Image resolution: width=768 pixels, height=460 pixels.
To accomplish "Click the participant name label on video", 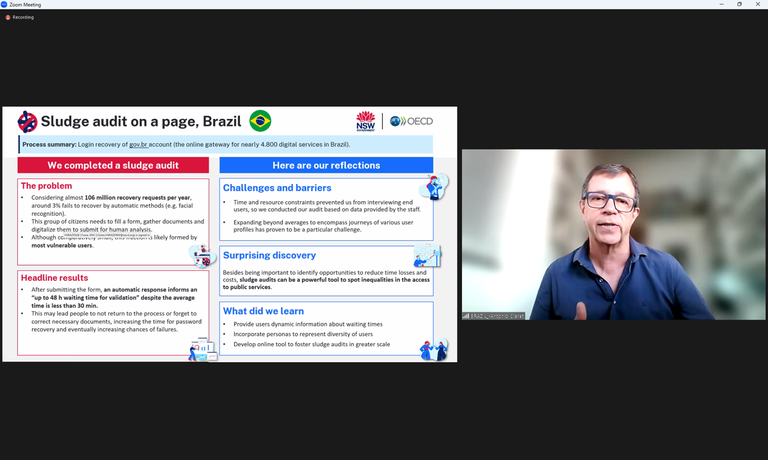I will (497, 316).
